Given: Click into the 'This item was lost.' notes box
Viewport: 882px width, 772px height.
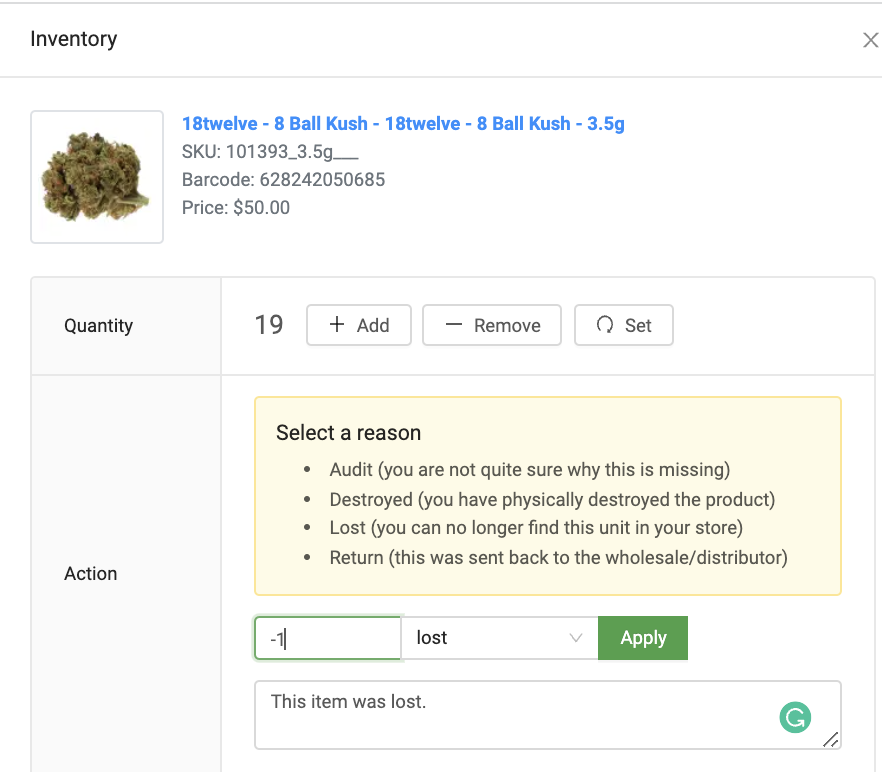Looking at the screenshot, I should (520, 715).
